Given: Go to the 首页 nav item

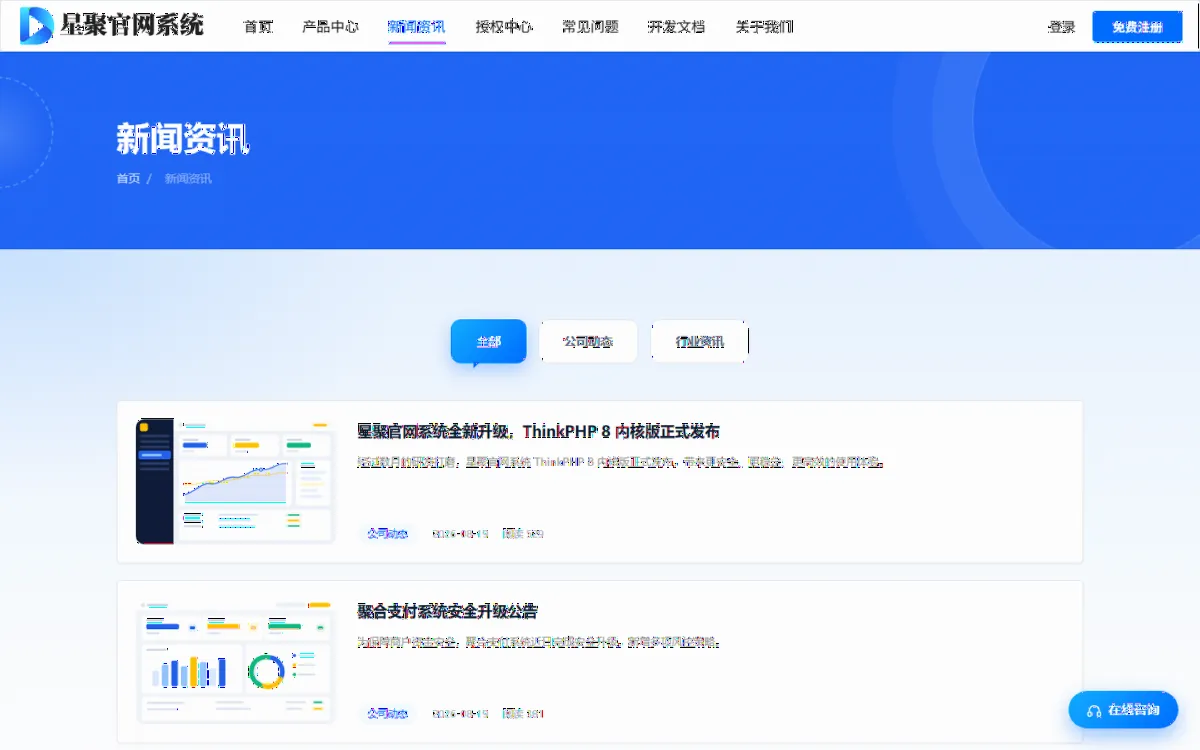Looking at the screenshot, I should pos(258,27).
